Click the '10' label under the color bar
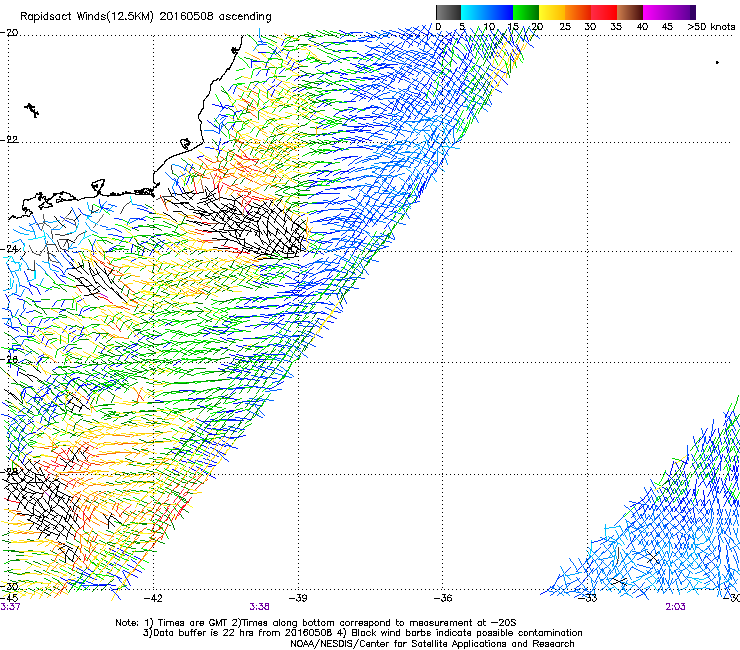740x650 pixels. pos(490,27)
